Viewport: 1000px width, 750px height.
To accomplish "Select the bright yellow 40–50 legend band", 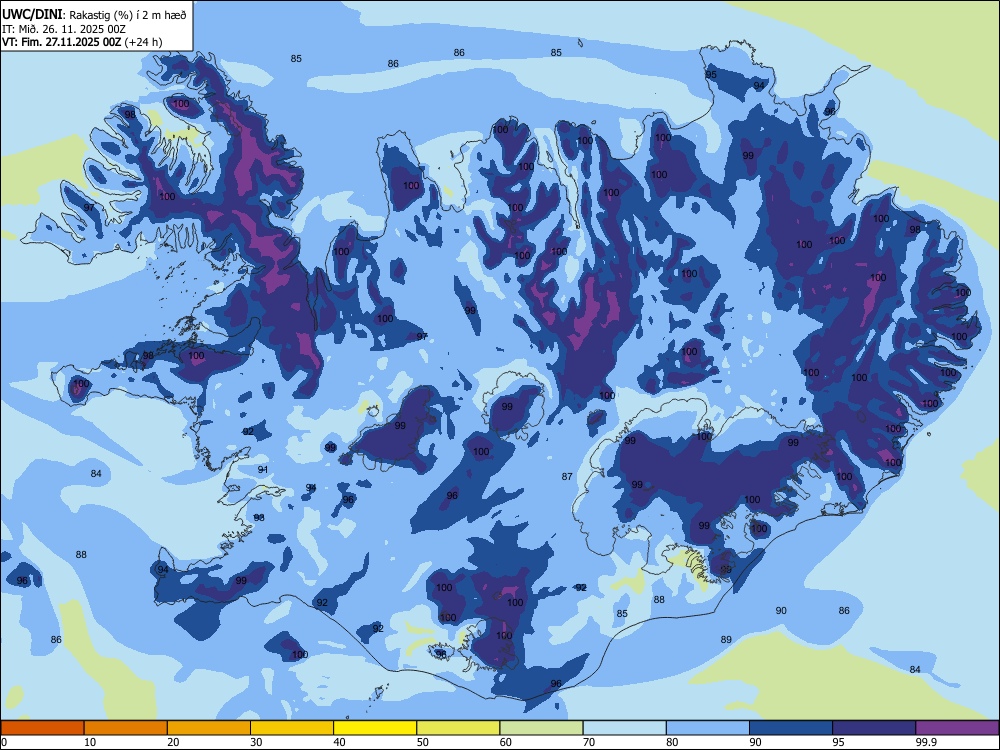I will (375, 728).
